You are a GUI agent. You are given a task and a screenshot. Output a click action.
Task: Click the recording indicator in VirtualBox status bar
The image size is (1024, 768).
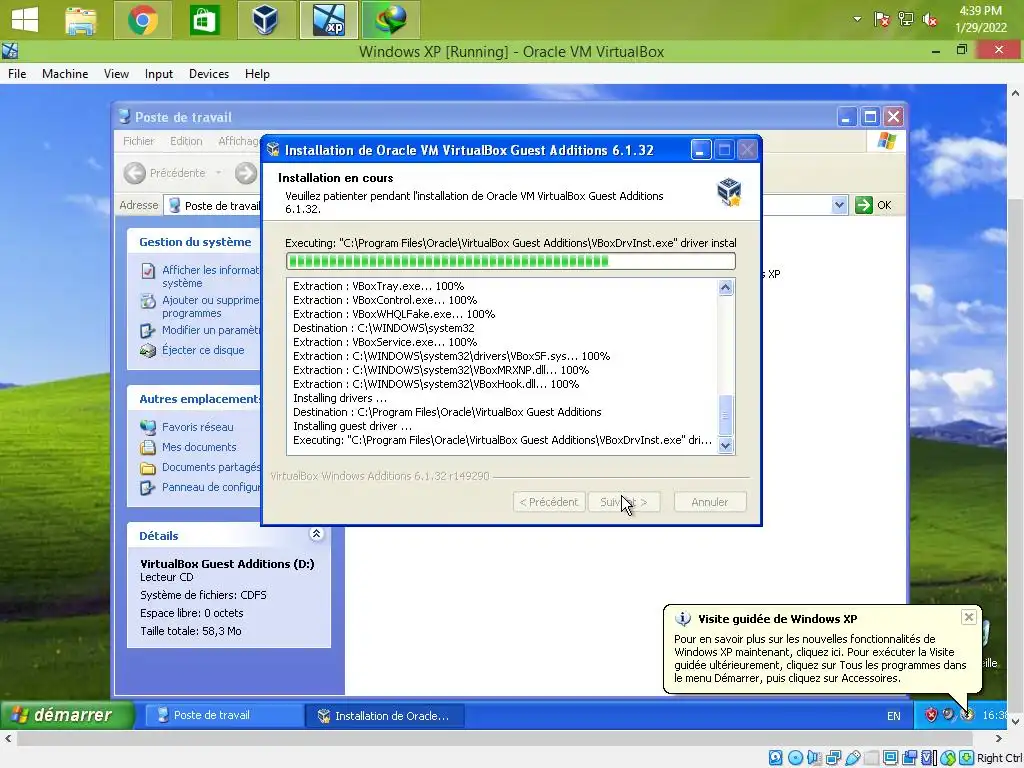click(x=909, y=758)
